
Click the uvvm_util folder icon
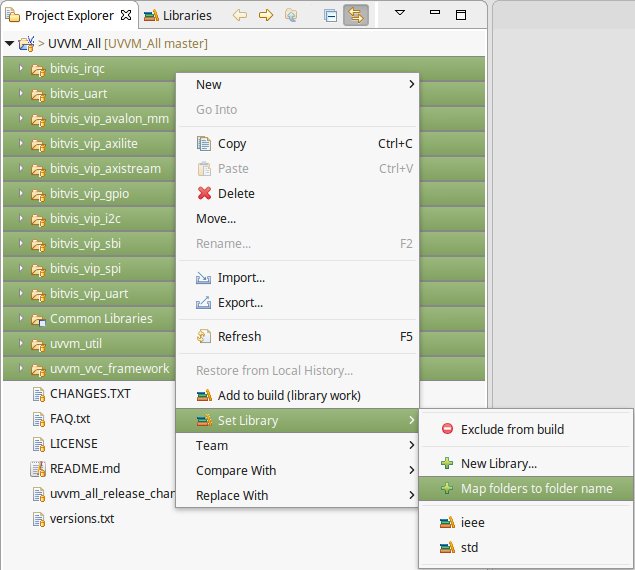[38, 345]
